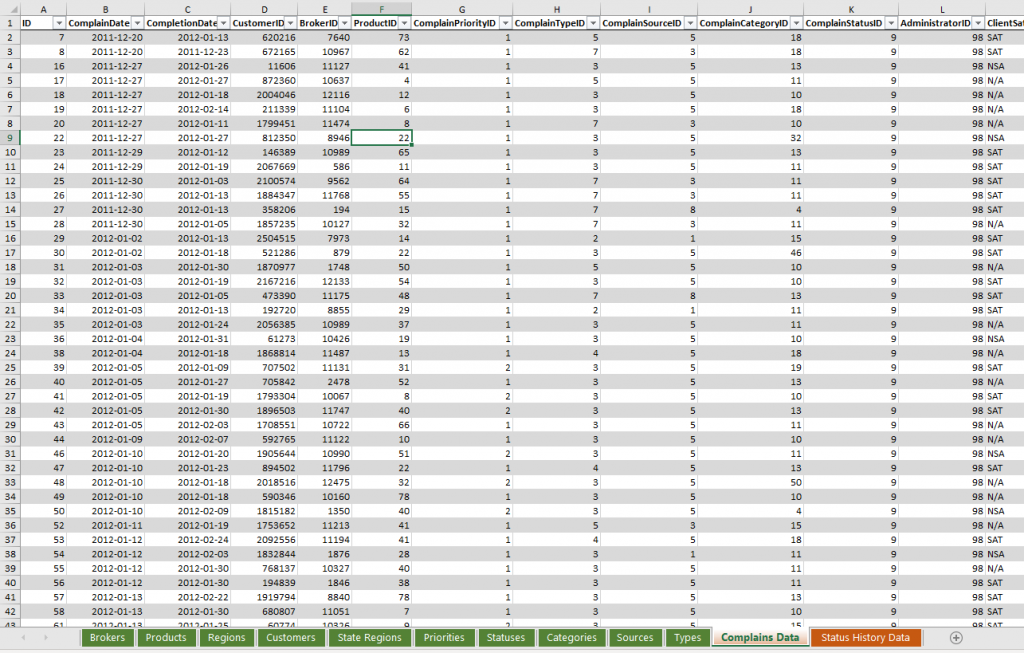Add a new sheet with plus button

956,637
